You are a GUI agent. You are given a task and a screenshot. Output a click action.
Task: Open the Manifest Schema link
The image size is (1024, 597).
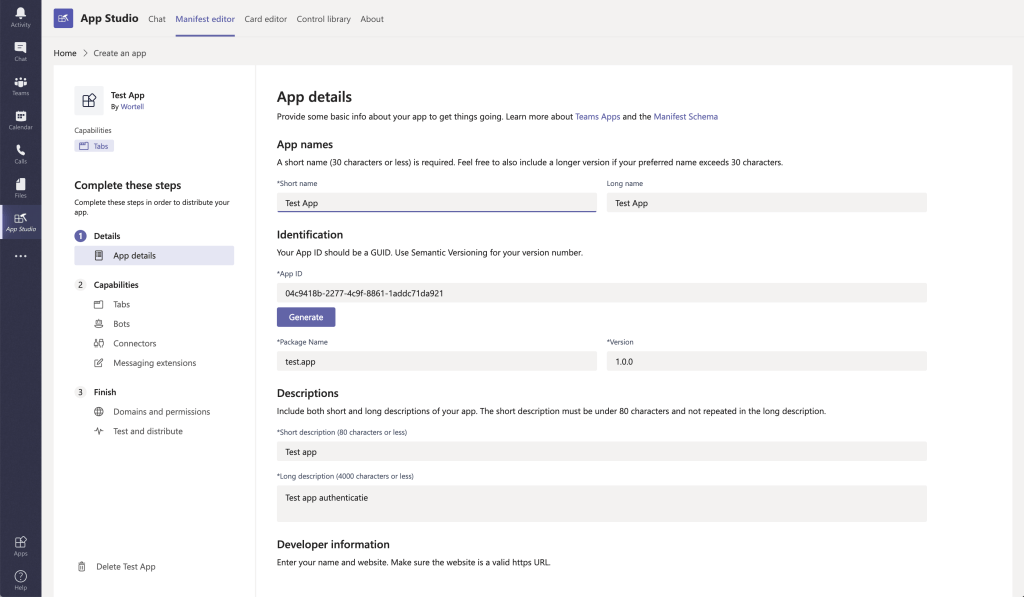[685, 117]
